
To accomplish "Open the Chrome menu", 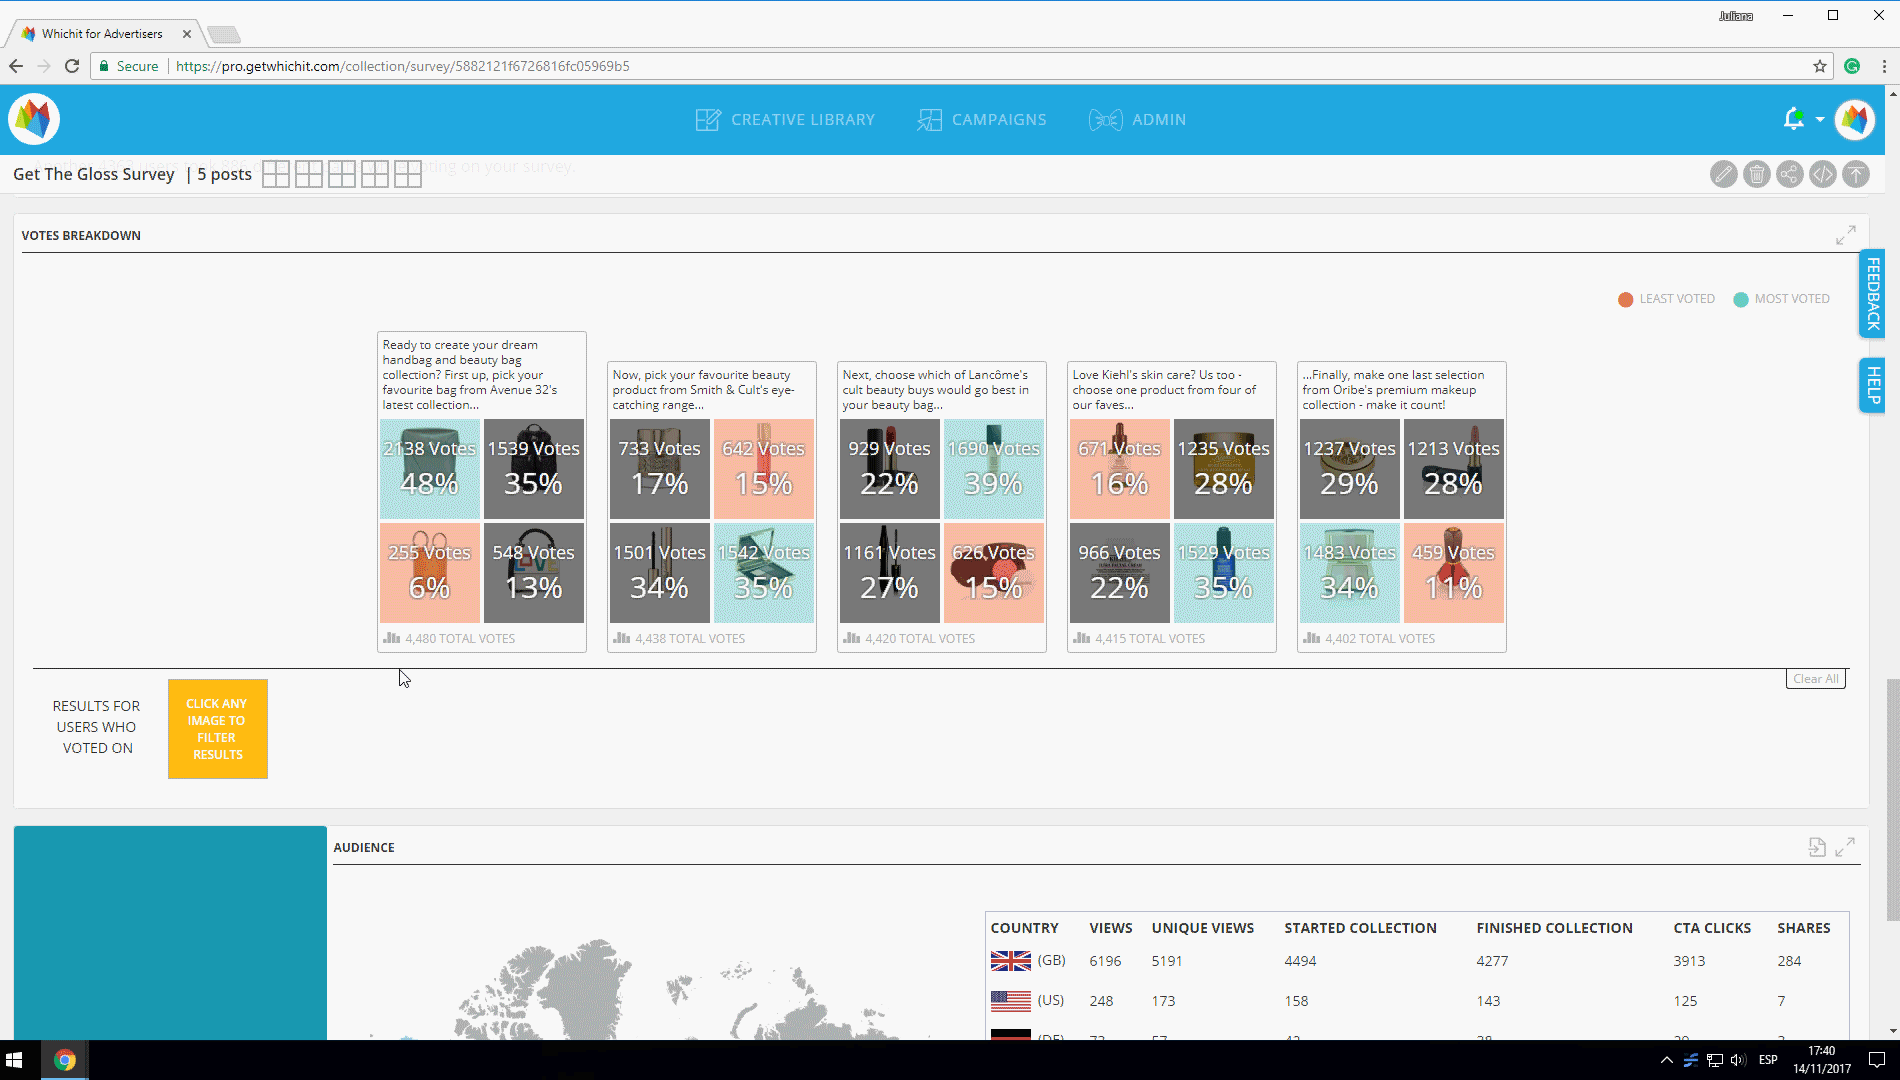I will (1884, 66).
